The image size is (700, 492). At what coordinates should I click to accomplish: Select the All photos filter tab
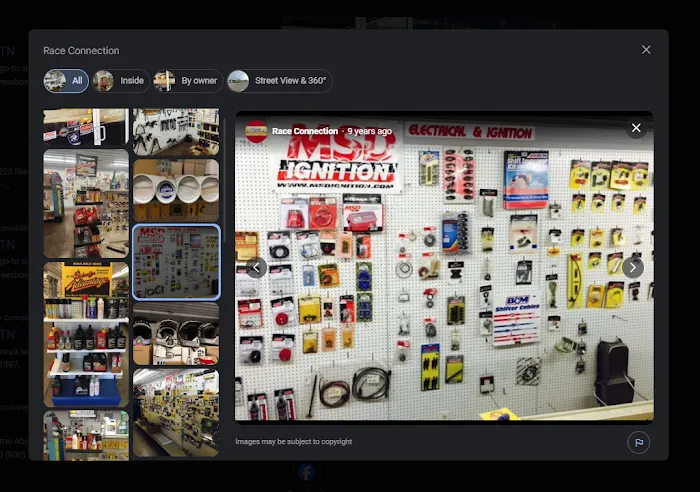[66, 81]
